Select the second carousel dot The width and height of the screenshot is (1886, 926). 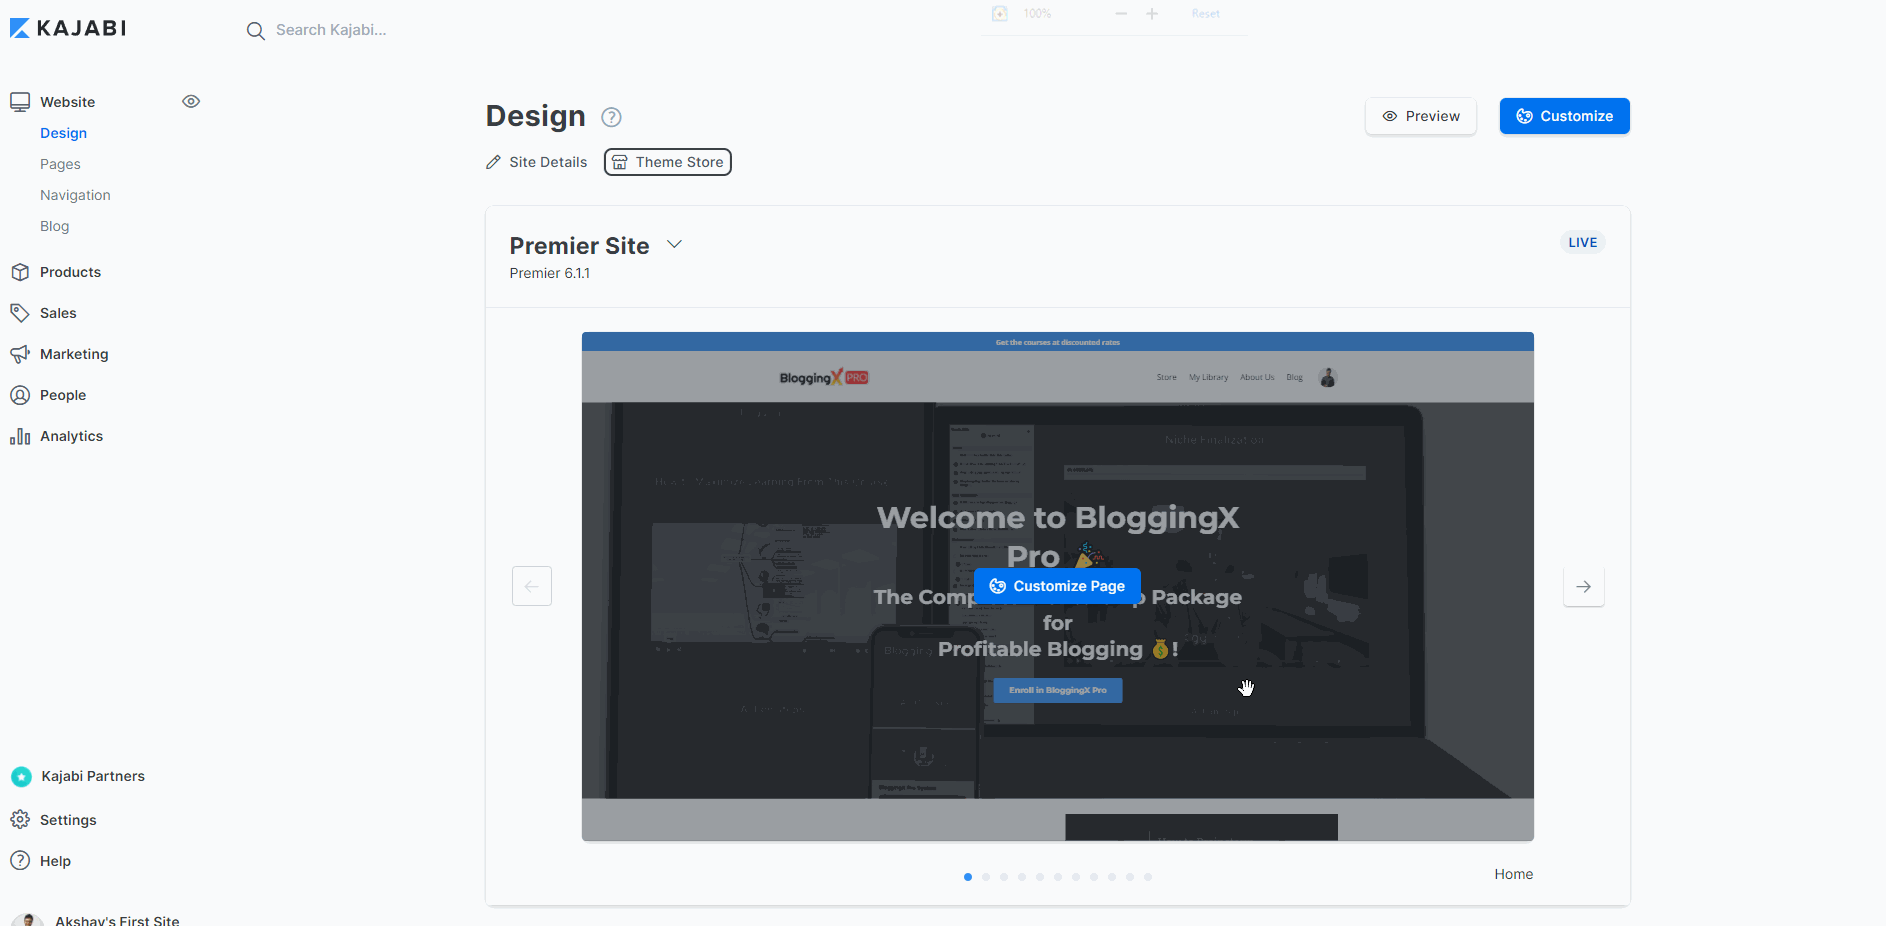click(x=986, y=877)
